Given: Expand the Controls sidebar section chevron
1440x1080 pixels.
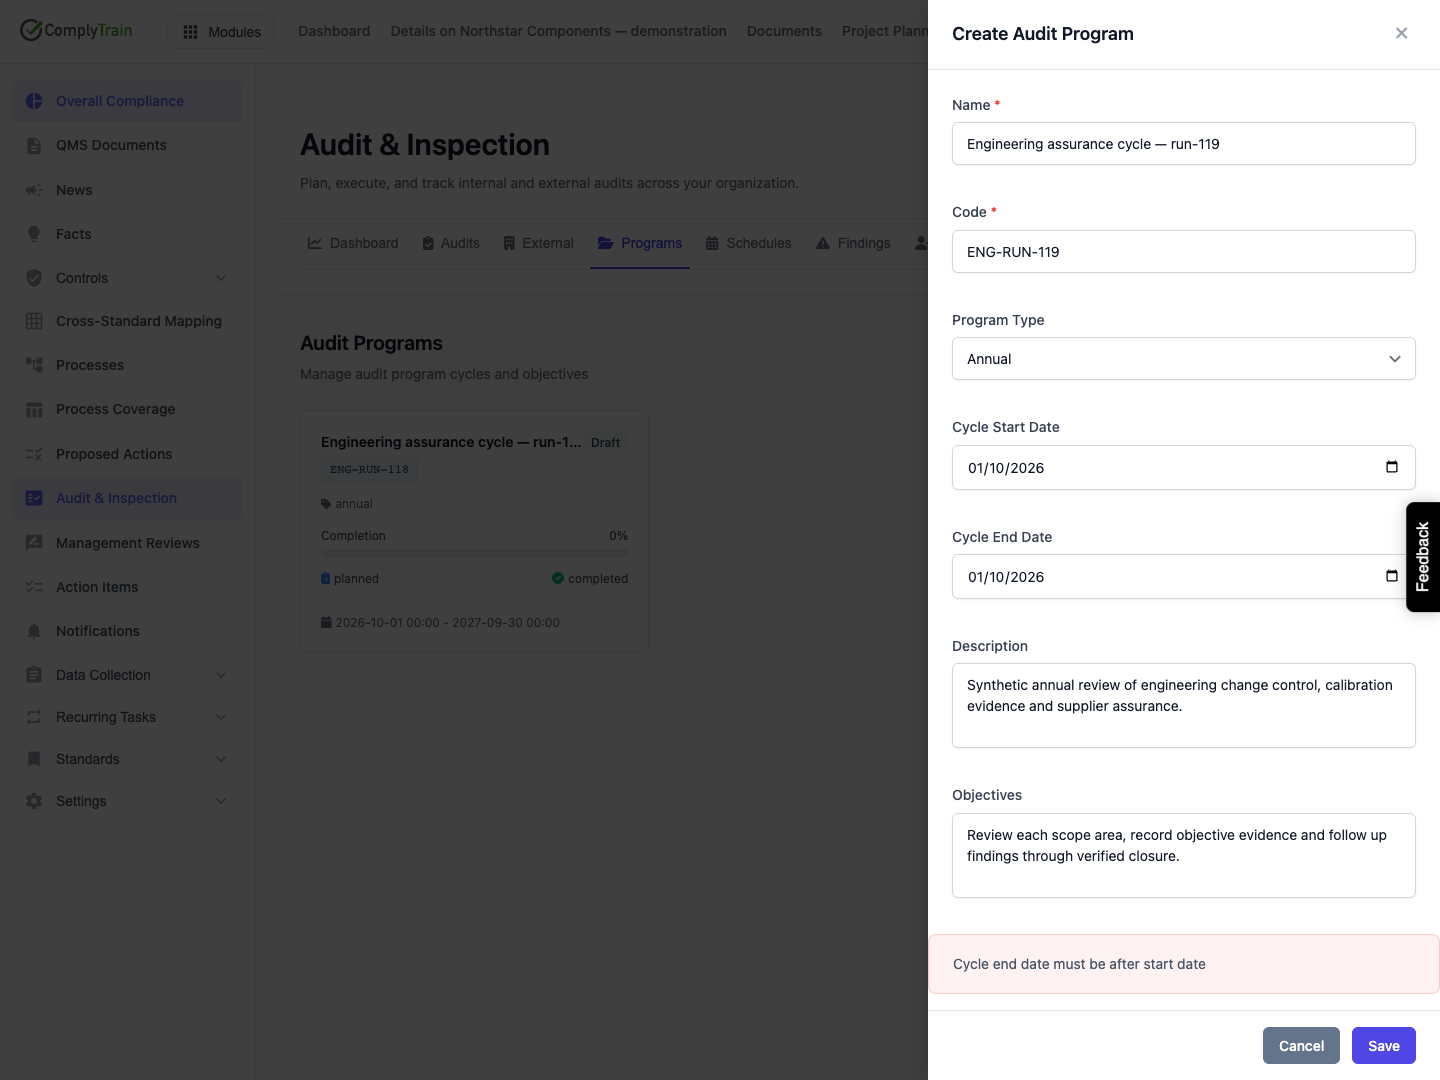Looking at the screenshot, I should tap(221, 278).
